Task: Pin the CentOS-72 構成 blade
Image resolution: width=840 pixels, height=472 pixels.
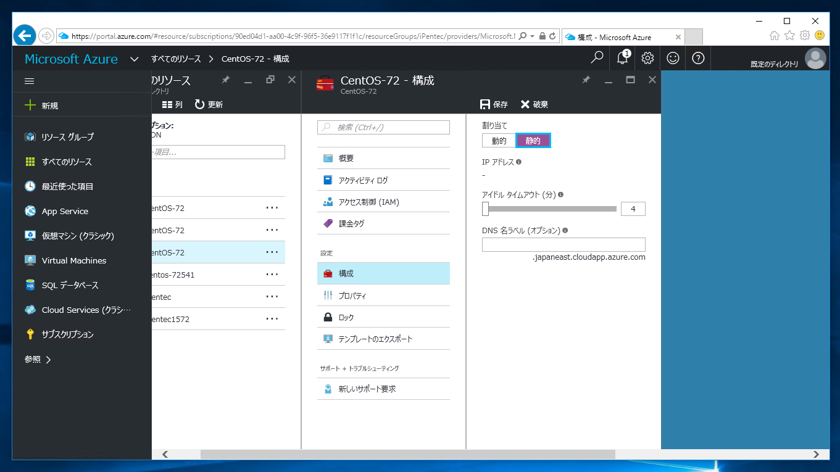Action: pyautogui.click(x=586, y=80)
